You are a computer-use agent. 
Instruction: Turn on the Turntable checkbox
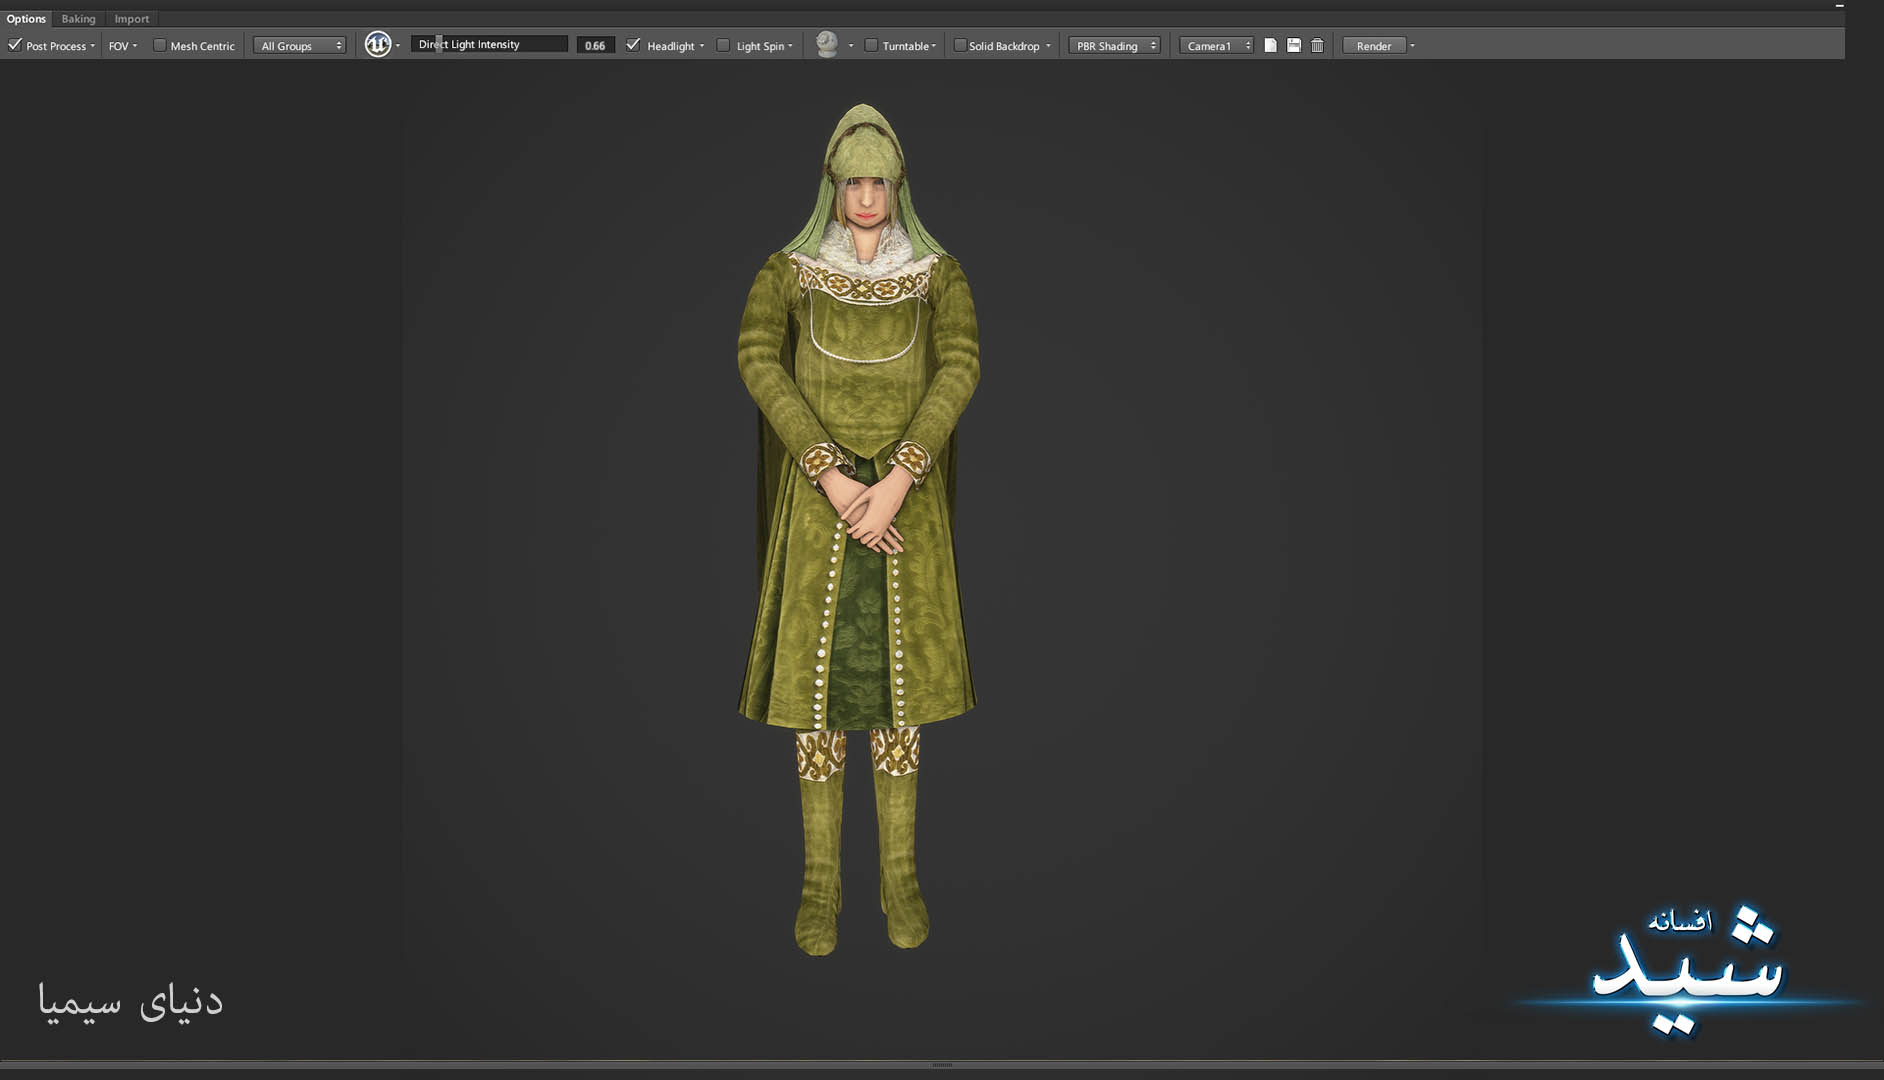coord(871,45)
